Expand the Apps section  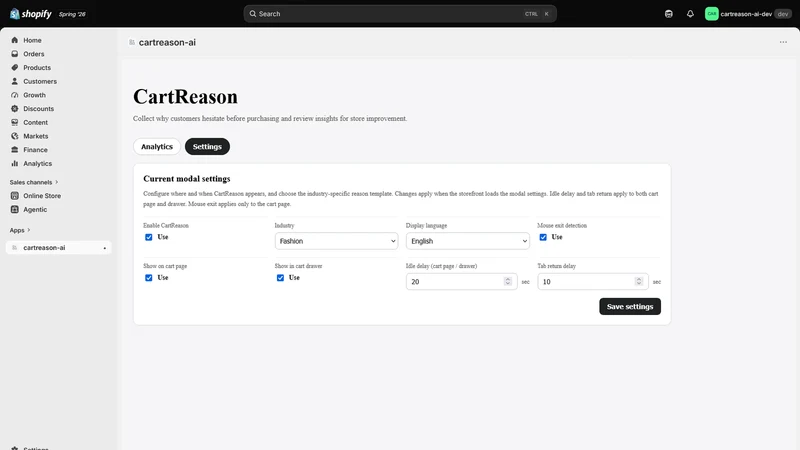coord(20,230)
